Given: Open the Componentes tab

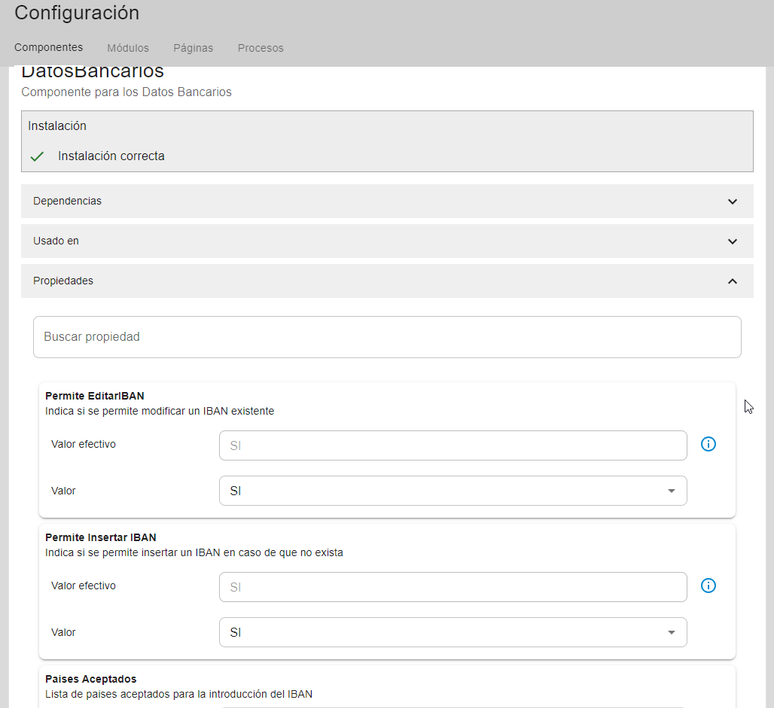Looking at the screenshot, I should pyautogui.click(x=48, y=47).
